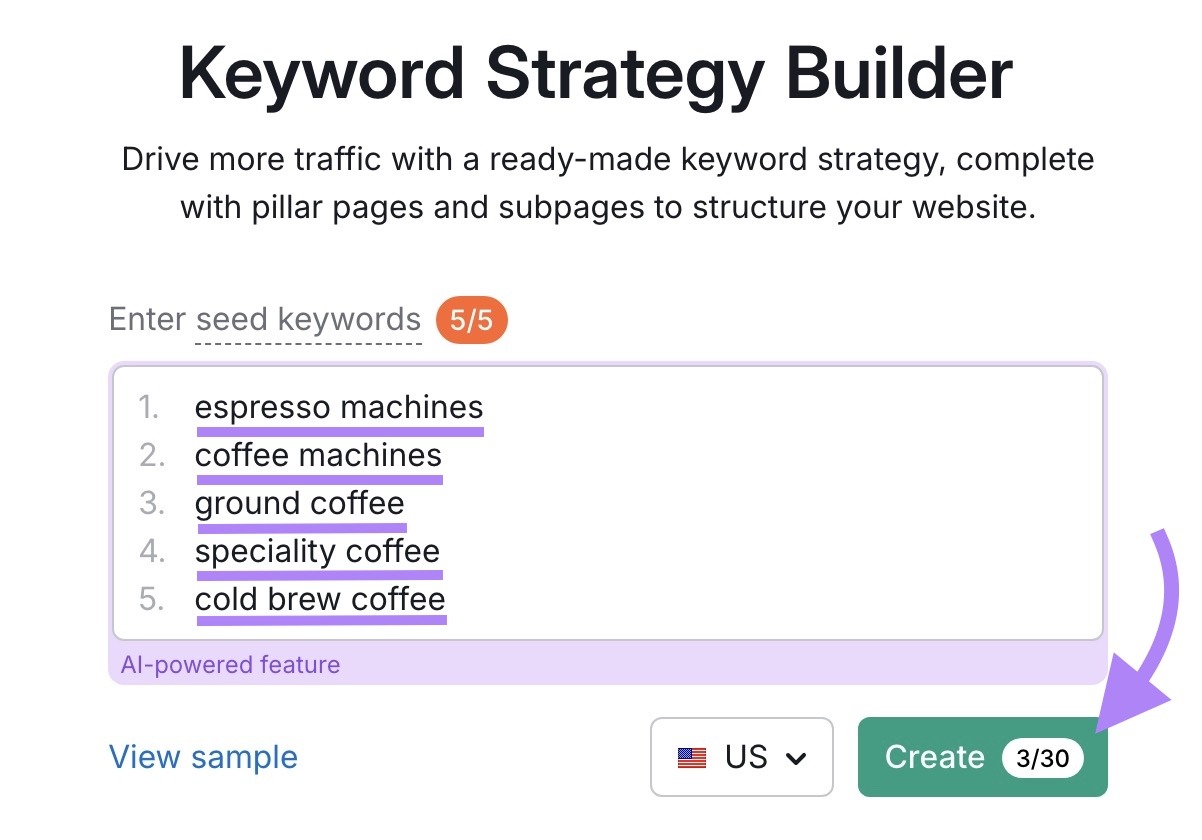Click the list number 5 marker

[149, 599]
